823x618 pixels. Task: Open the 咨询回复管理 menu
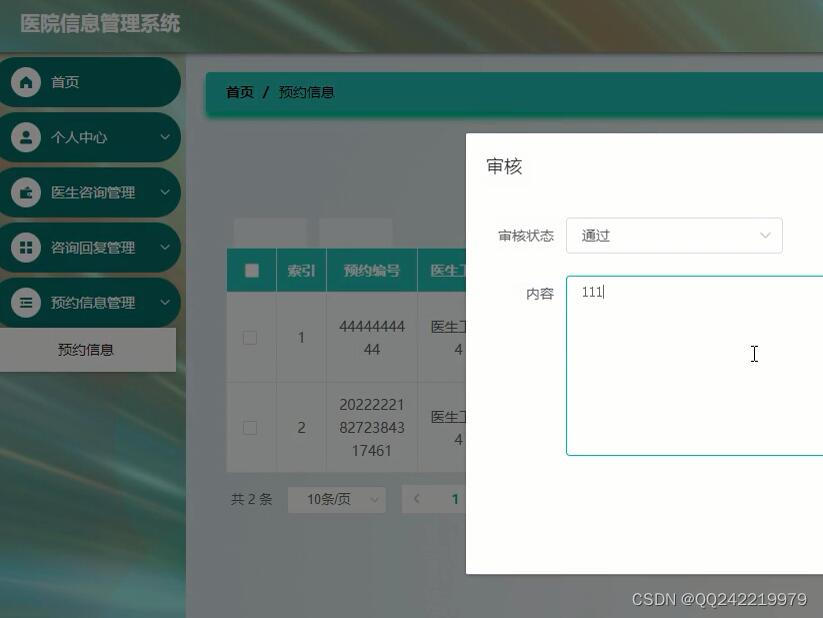(x=90, y=247)
